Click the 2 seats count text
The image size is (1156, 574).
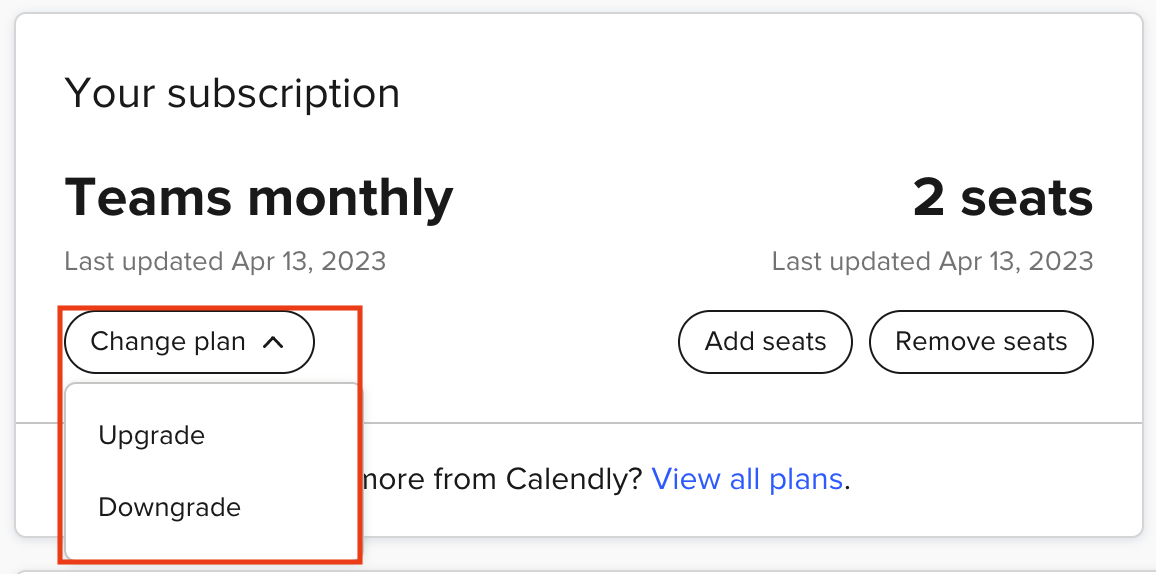tap(1002, 198)
